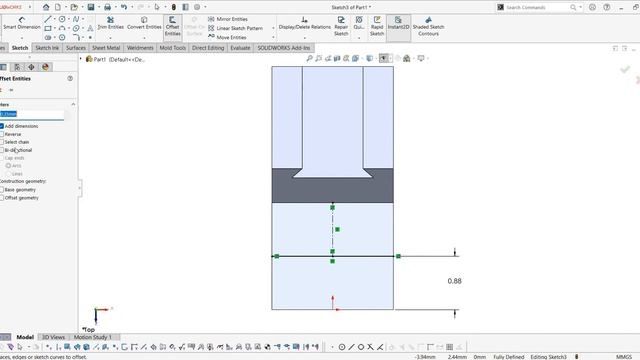Open the Trim Entities dropdown arrow
The height and width of the screenshot is (360, 640).
[111, 38]
